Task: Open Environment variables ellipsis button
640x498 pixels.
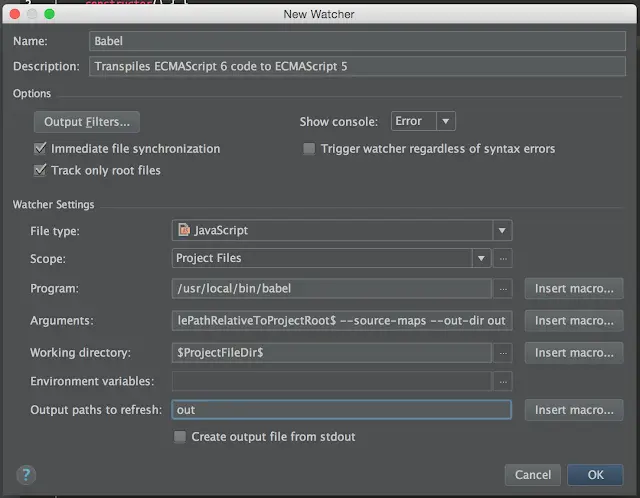Action: 503,381
